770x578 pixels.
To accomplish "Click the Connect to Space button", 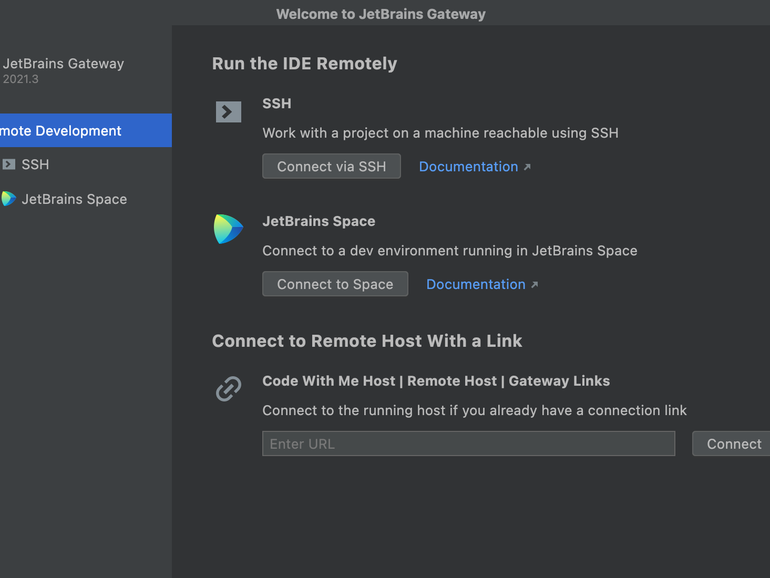I will [335, 284].
